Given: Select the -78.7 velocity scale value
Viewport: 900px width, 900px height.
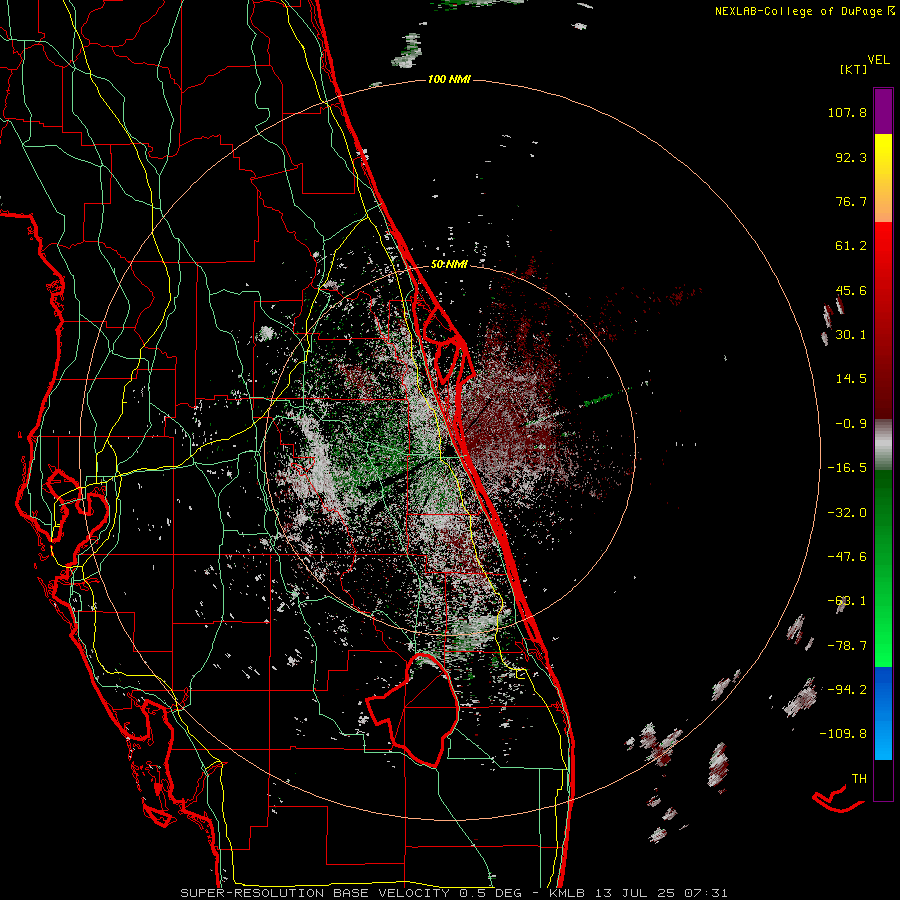Looking at the screenshot, I should point(847,646).
